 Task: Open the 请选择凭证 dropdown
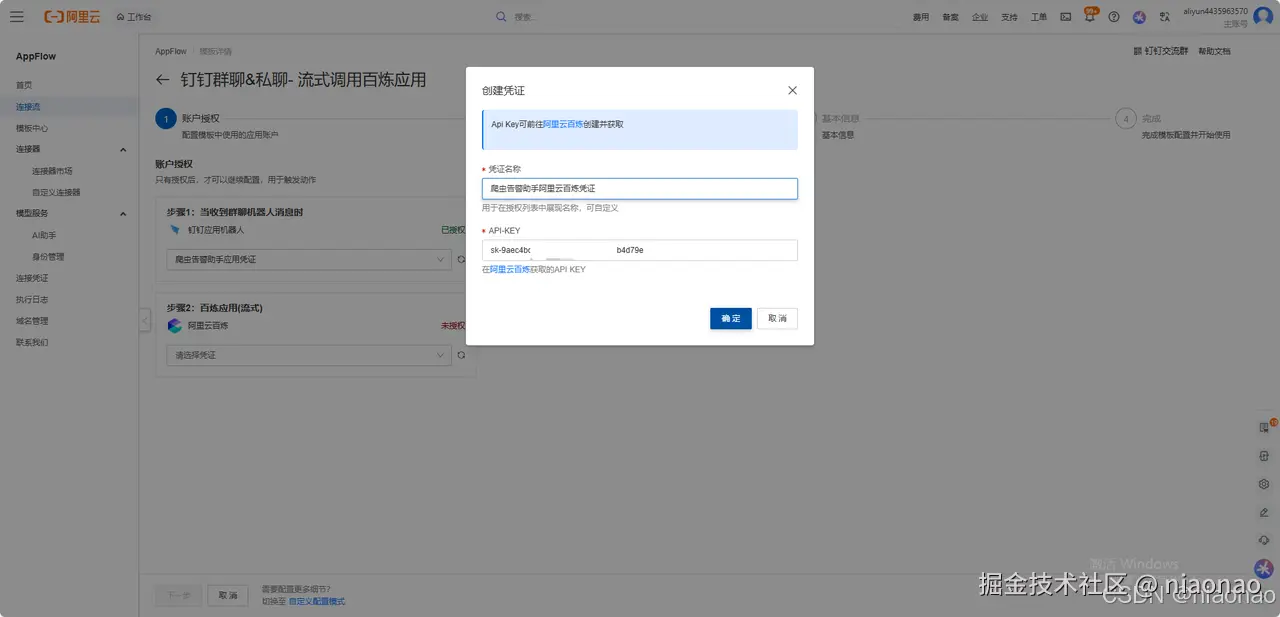(308, 354)
